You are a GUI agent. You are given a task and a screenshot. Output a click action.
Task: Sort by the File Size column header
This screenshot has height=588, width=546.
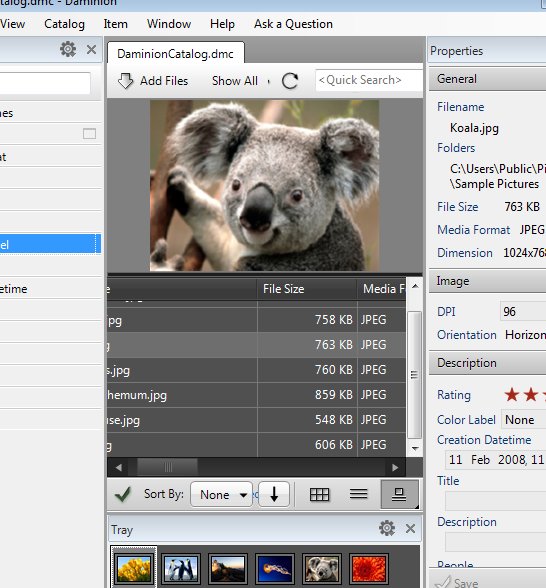point(307,289)
